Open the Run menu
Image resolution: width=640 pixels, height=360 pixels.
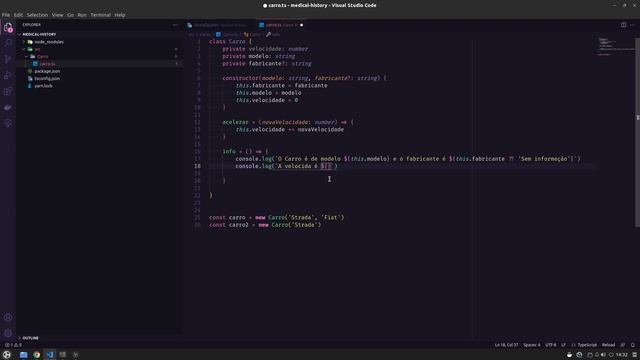pyautogui.click(x=82, y=15)
